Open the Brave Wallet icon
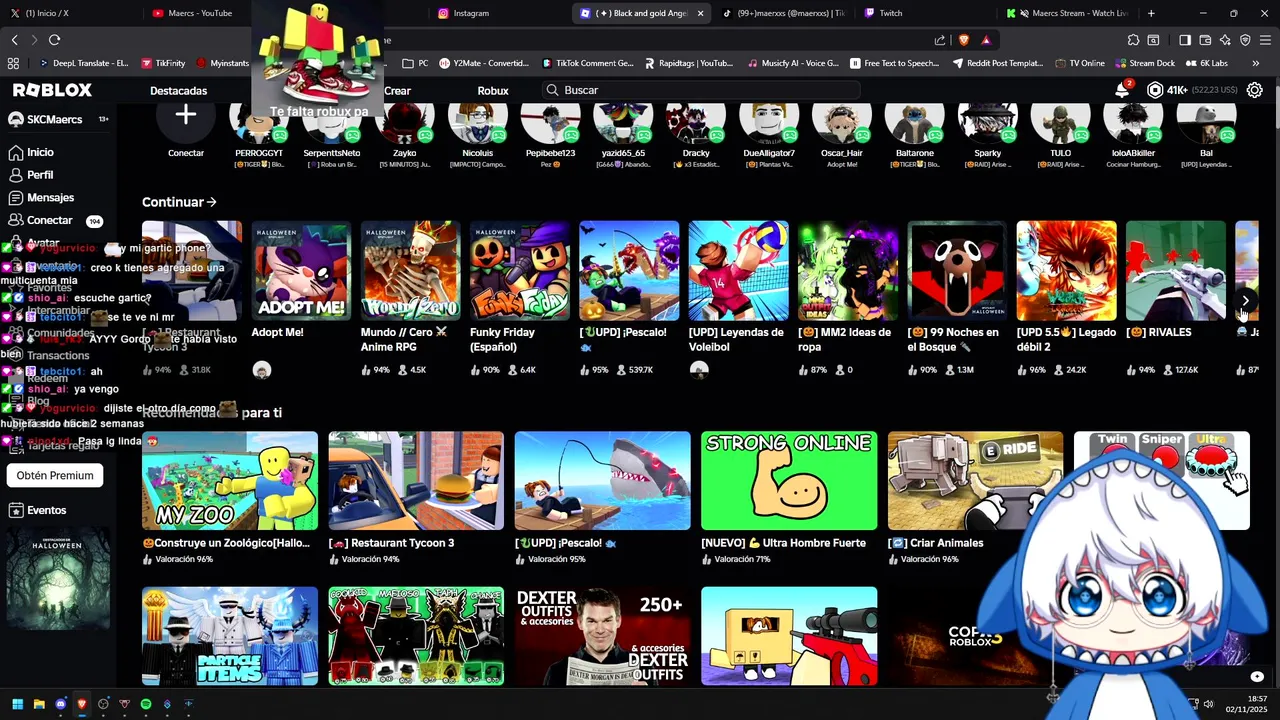This screenshot has height=720, width=1280. click(1205, 40)
